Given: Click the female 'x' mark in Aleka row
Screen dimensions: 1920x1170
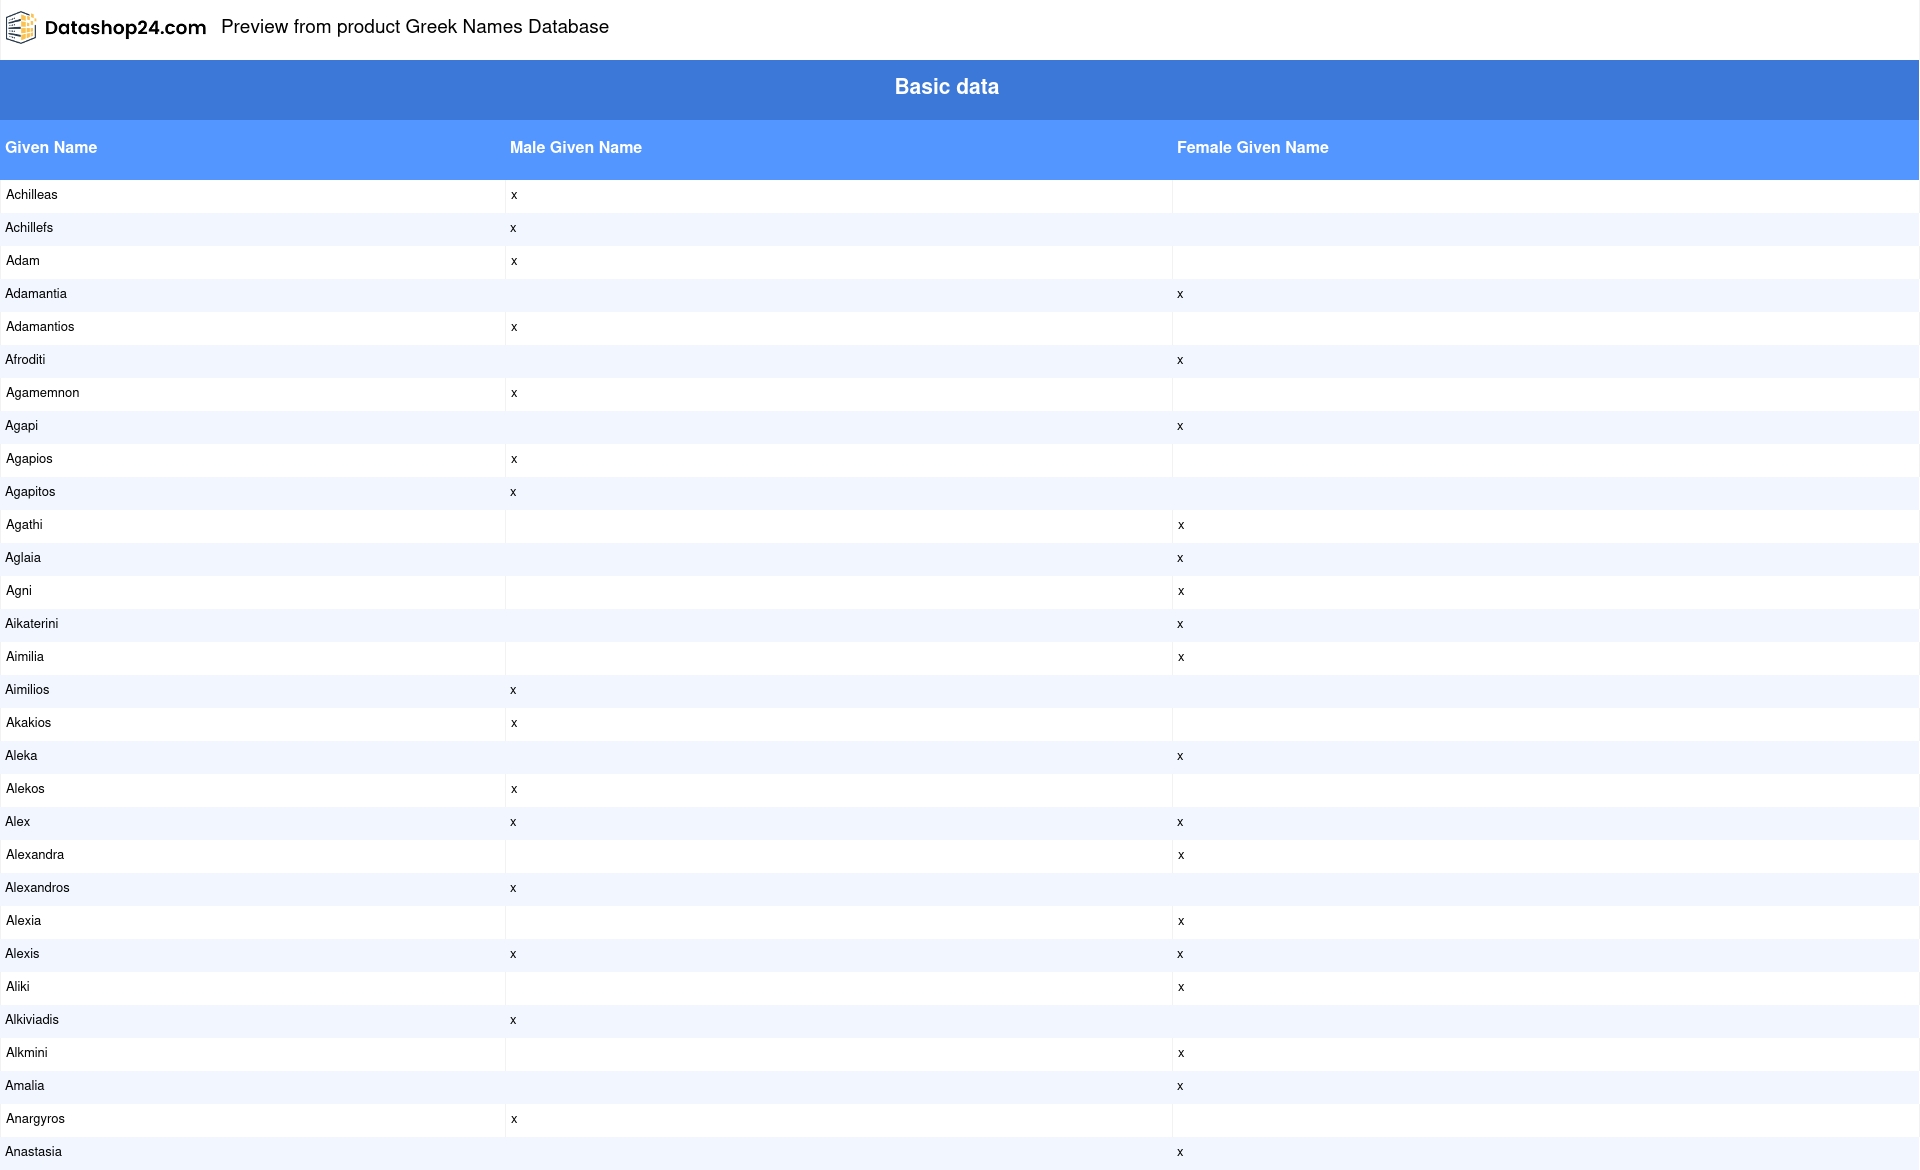Looking at the screenshot, I should pyautogui.click(x=1180, y=757).
